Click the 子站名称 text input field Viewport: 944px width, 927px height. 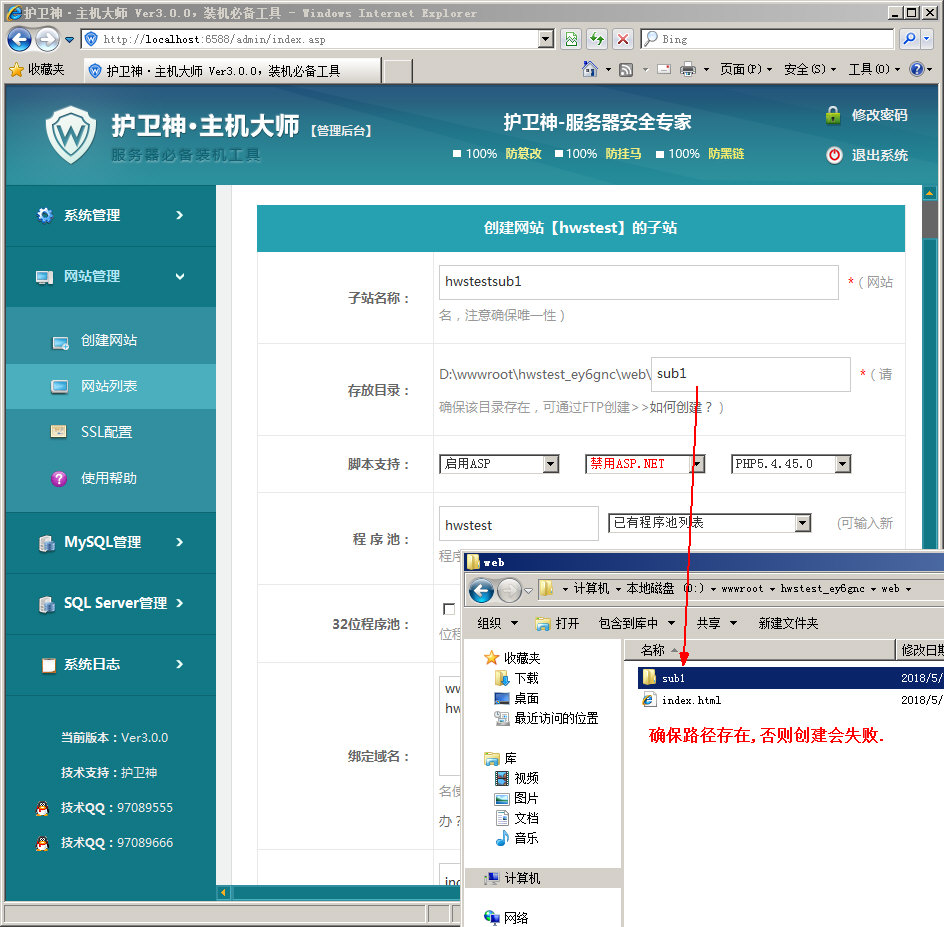(x=638, y=282)
